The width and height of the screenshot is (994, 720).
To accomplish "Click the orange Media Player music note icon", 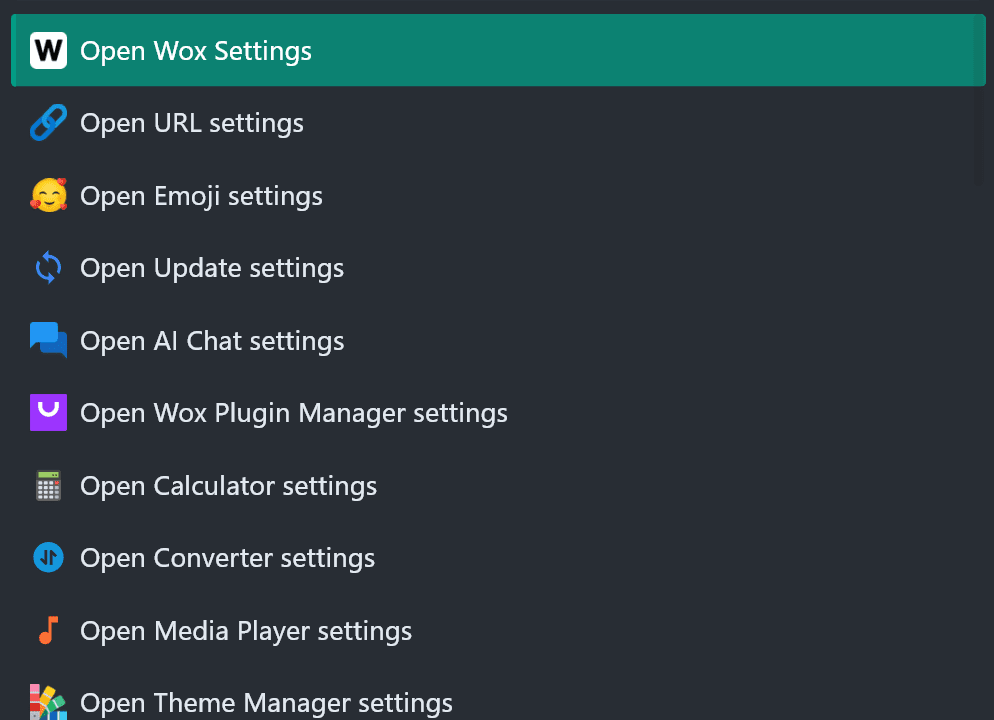I will (48, 630).
